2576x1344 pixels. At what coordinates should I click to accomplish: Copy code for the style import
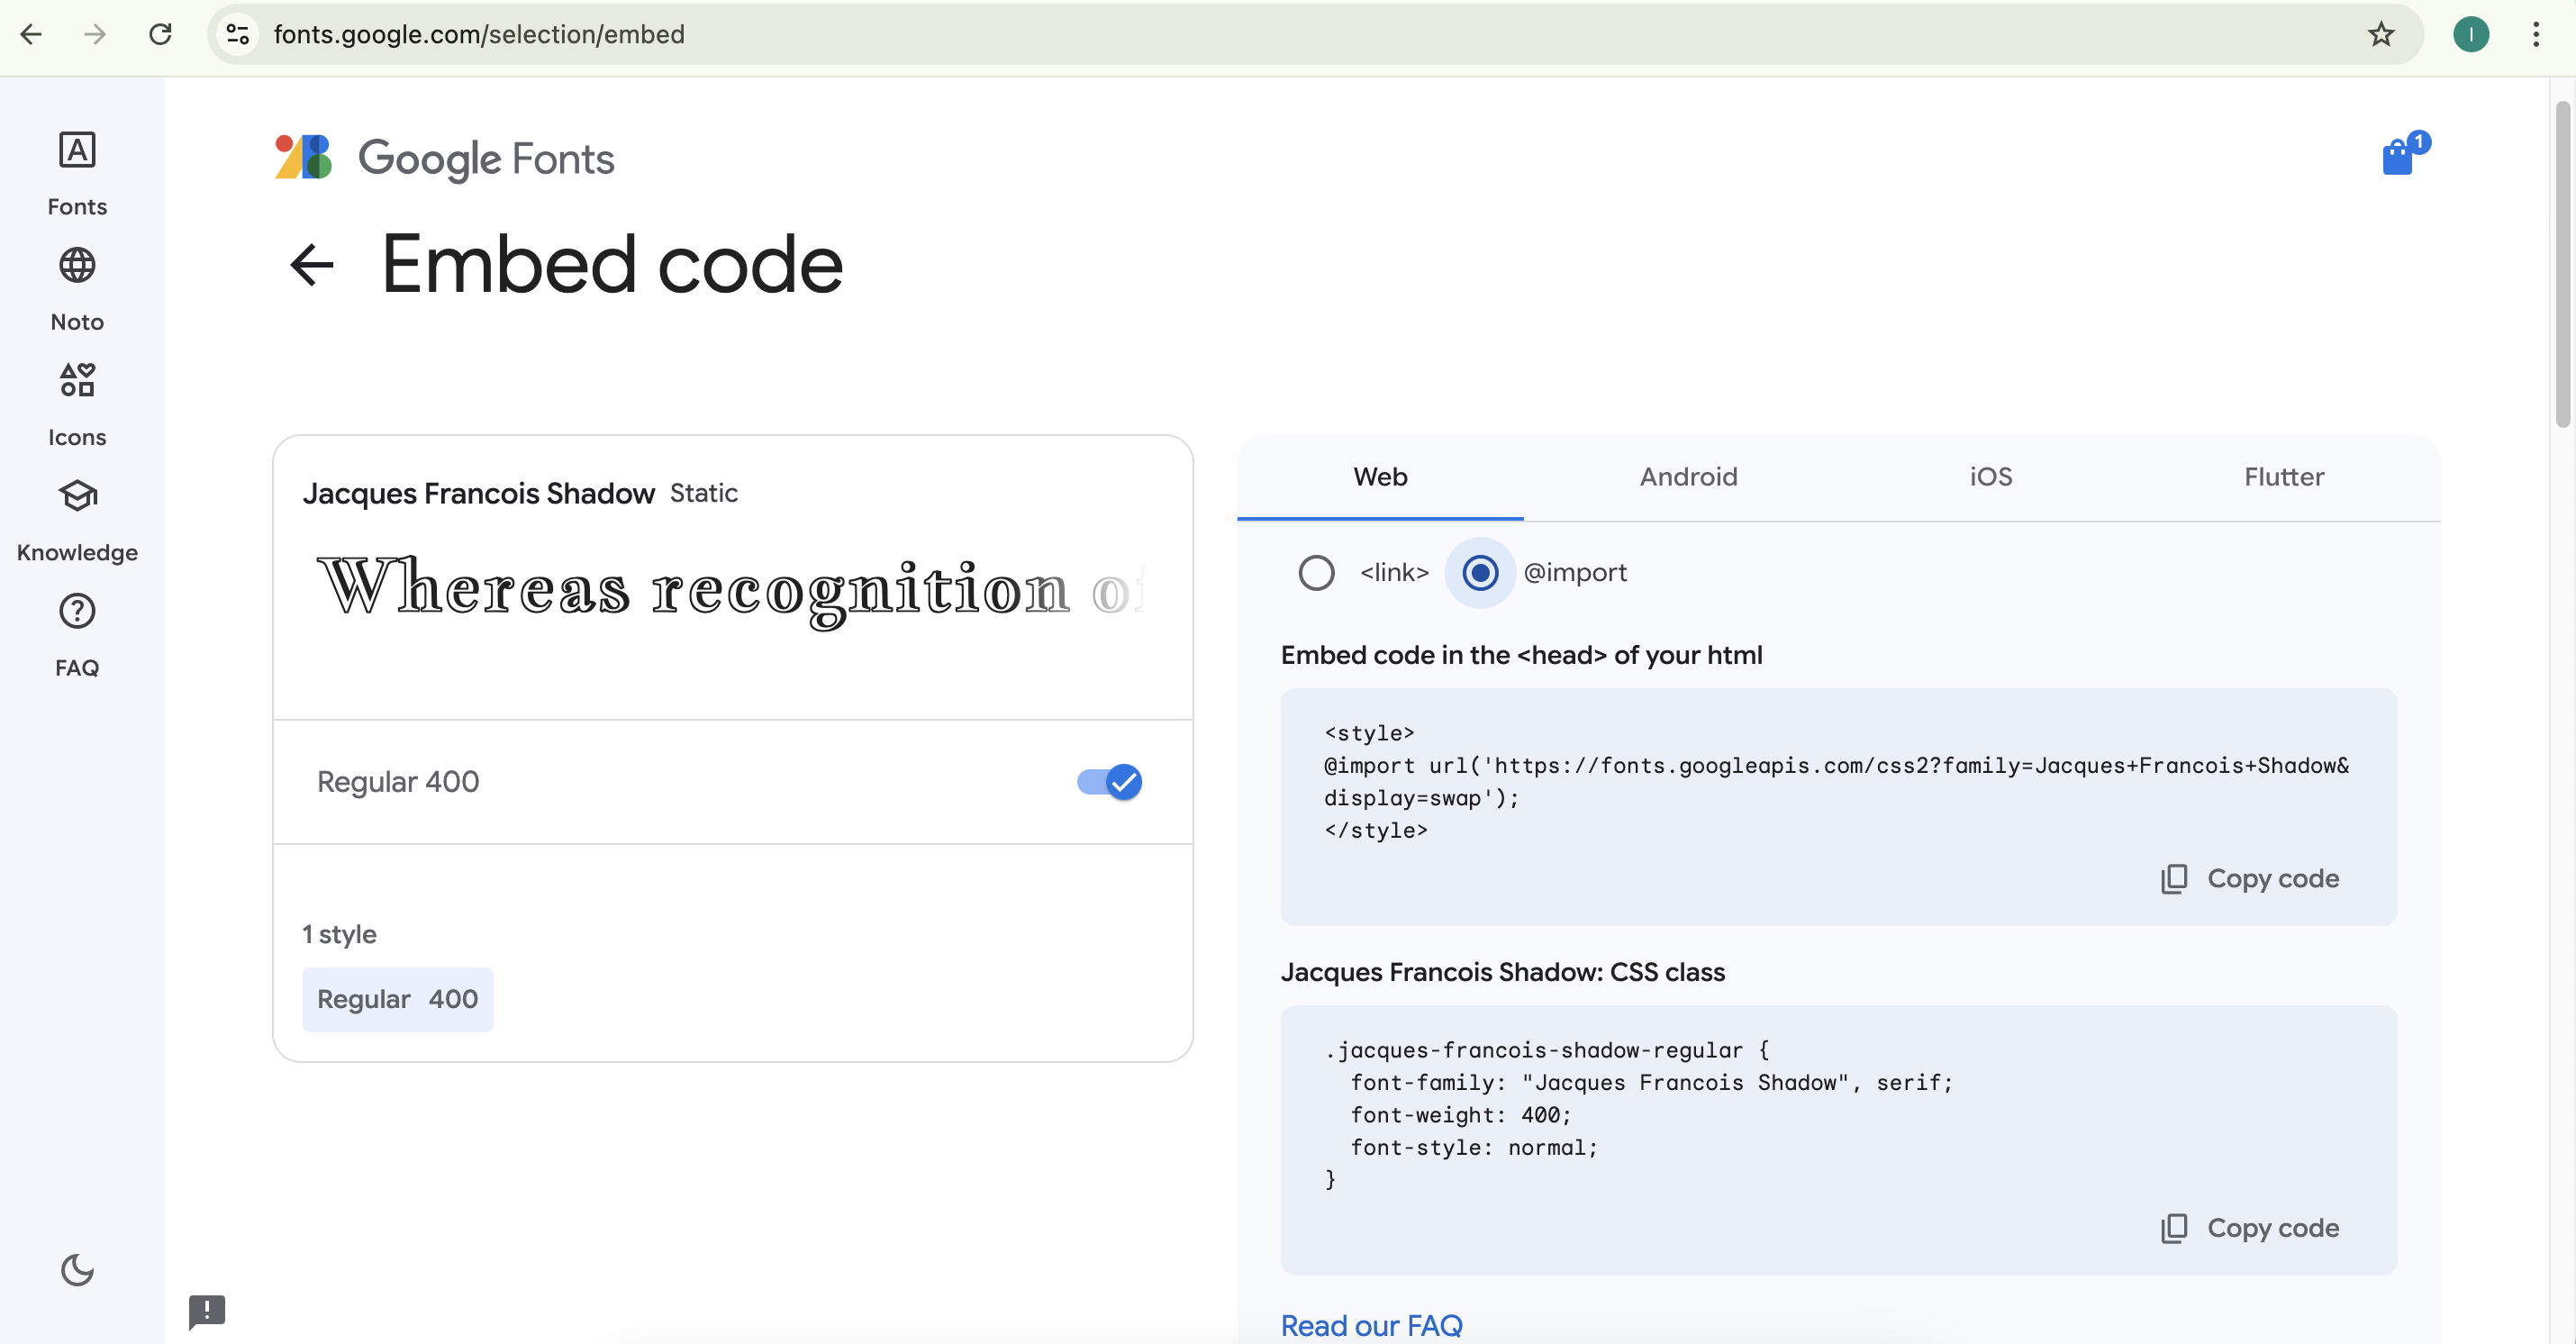[2250, 879]
